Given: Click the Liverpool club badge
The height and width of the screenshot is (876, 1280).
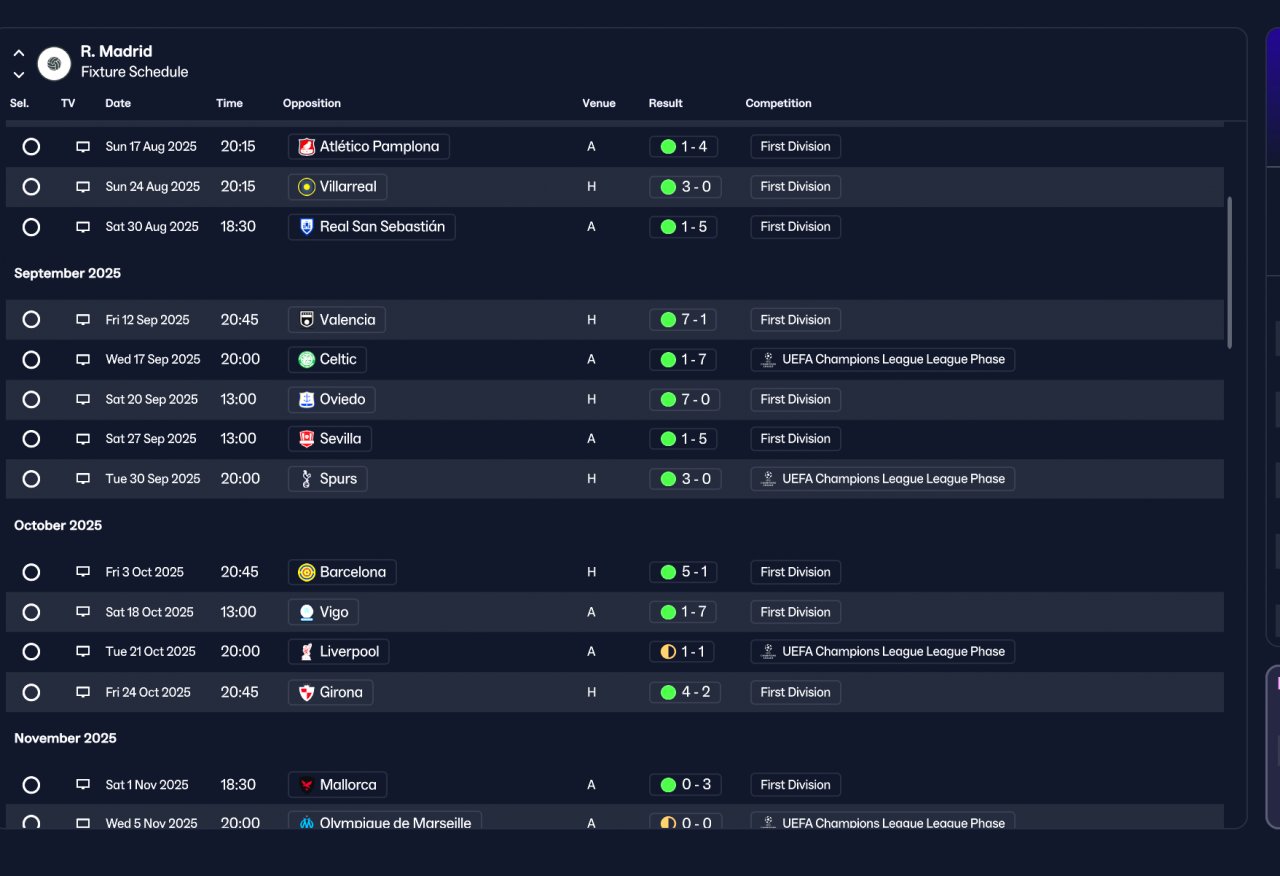Looking at the screenshot, I should (307, 652).
